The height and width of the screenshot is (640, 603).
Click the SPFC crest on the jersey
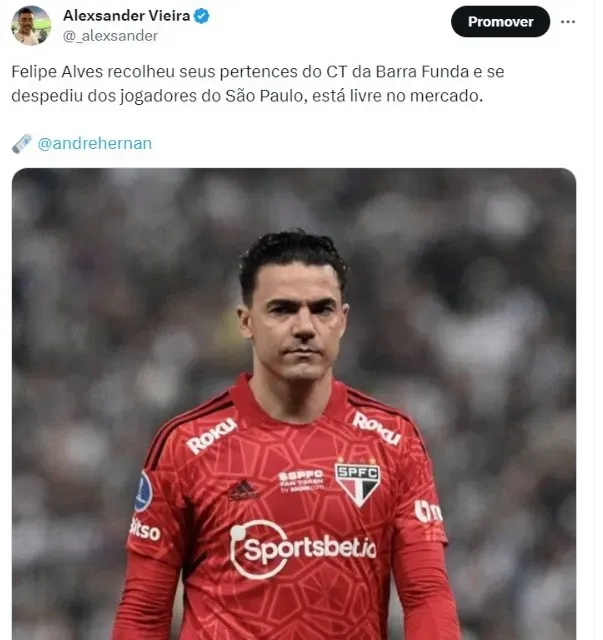click(x=357, y=483)
